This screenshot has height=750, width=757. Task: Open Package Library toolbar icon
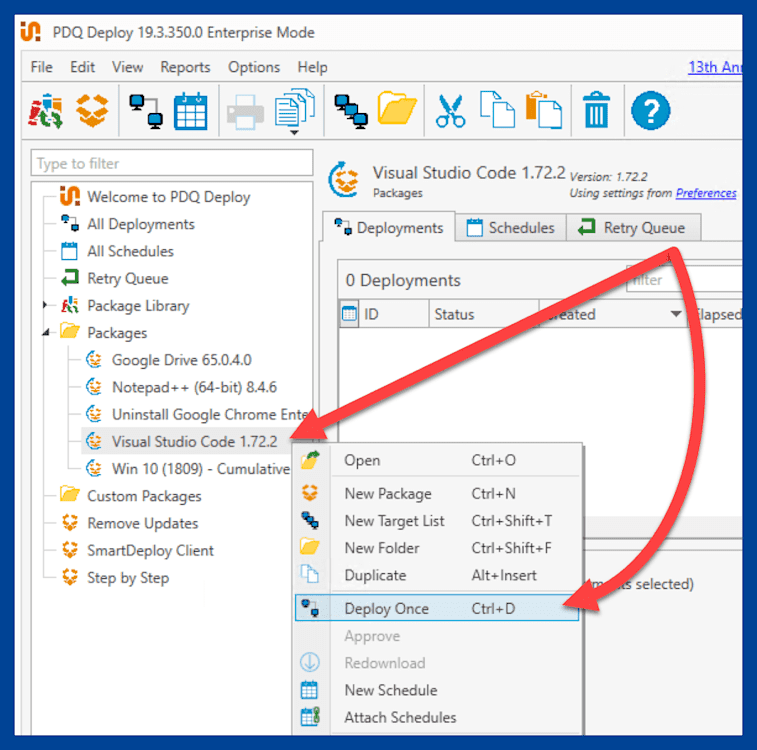tap(45, 111)
